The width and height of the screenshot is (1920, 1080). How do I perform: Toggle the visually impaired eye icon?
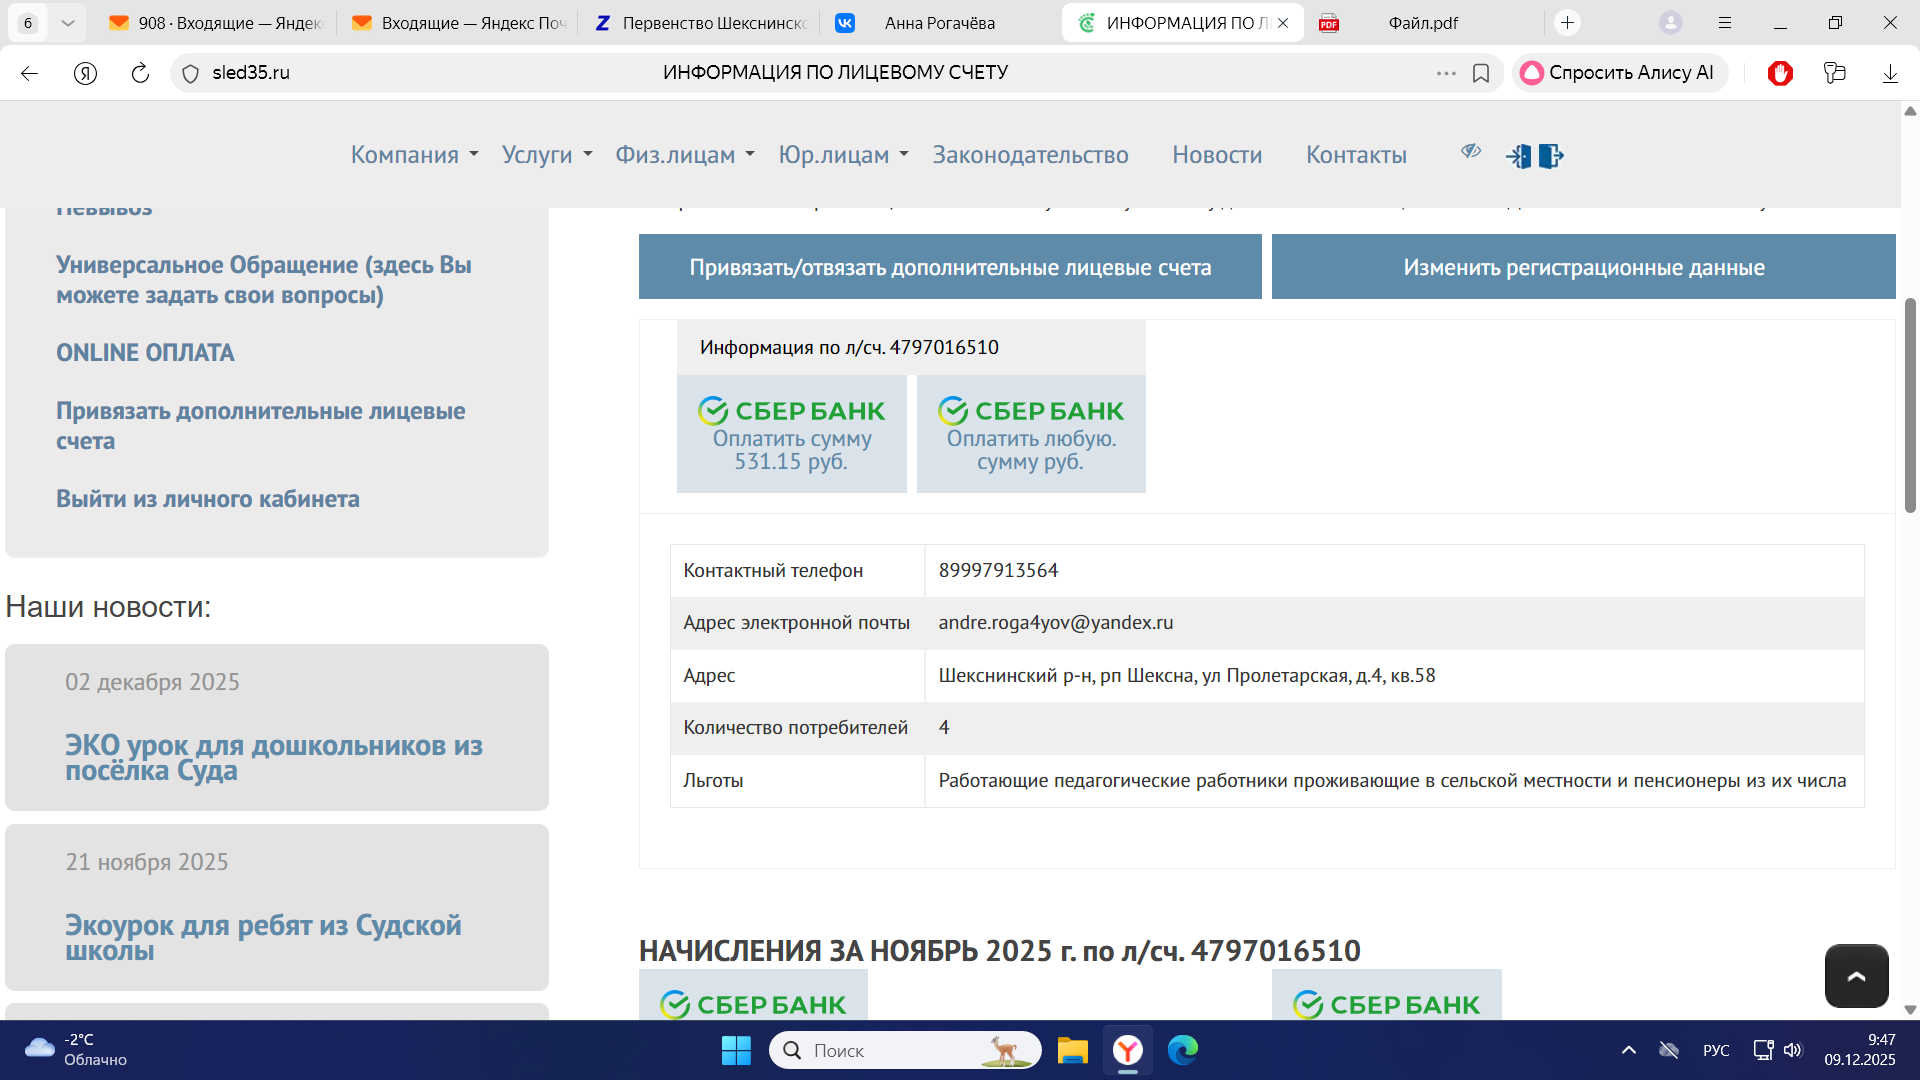(1470, 151)
